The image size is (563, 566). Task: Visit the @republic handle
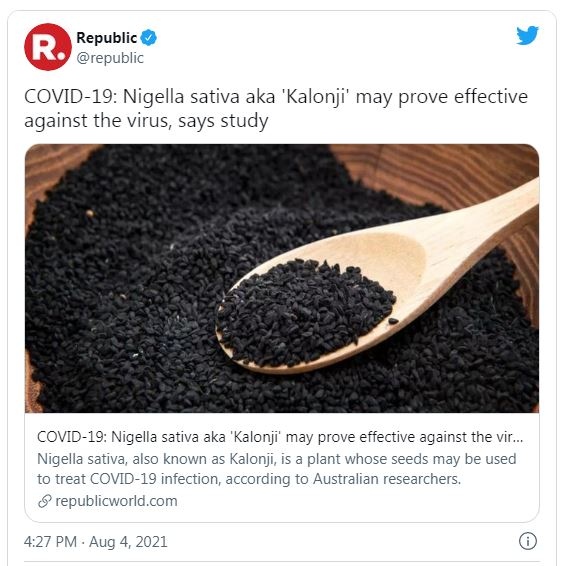point(110,58)
